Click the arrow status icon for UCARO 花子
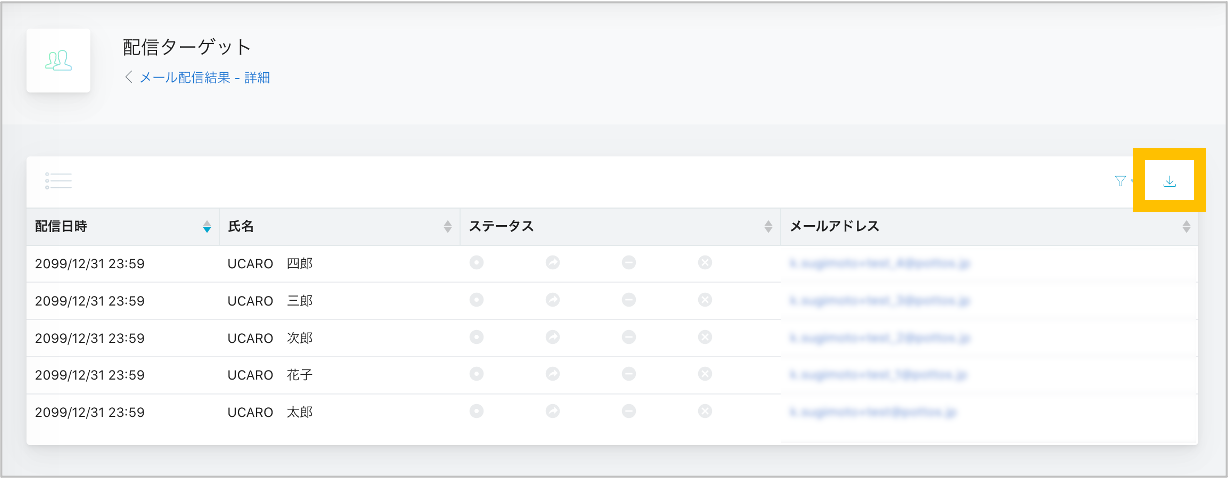Image resolution: width=1228 pixels, height=478 pixels. pyautogui.click(x=553, y=374)
